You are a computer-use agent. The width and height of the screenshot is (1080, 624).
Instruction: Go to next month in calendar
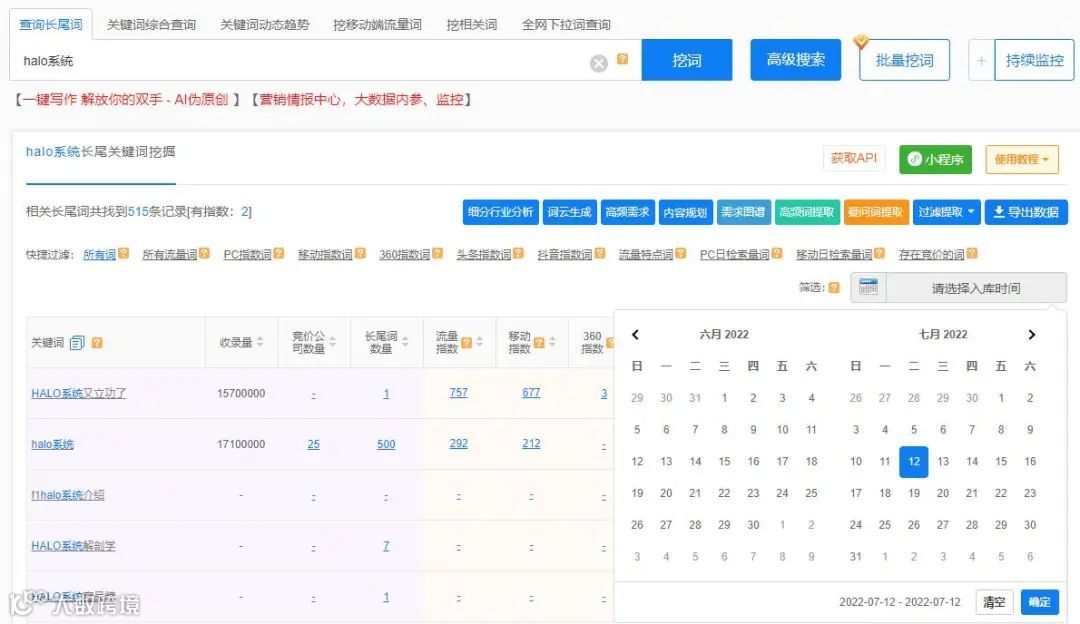point(1031,335)
